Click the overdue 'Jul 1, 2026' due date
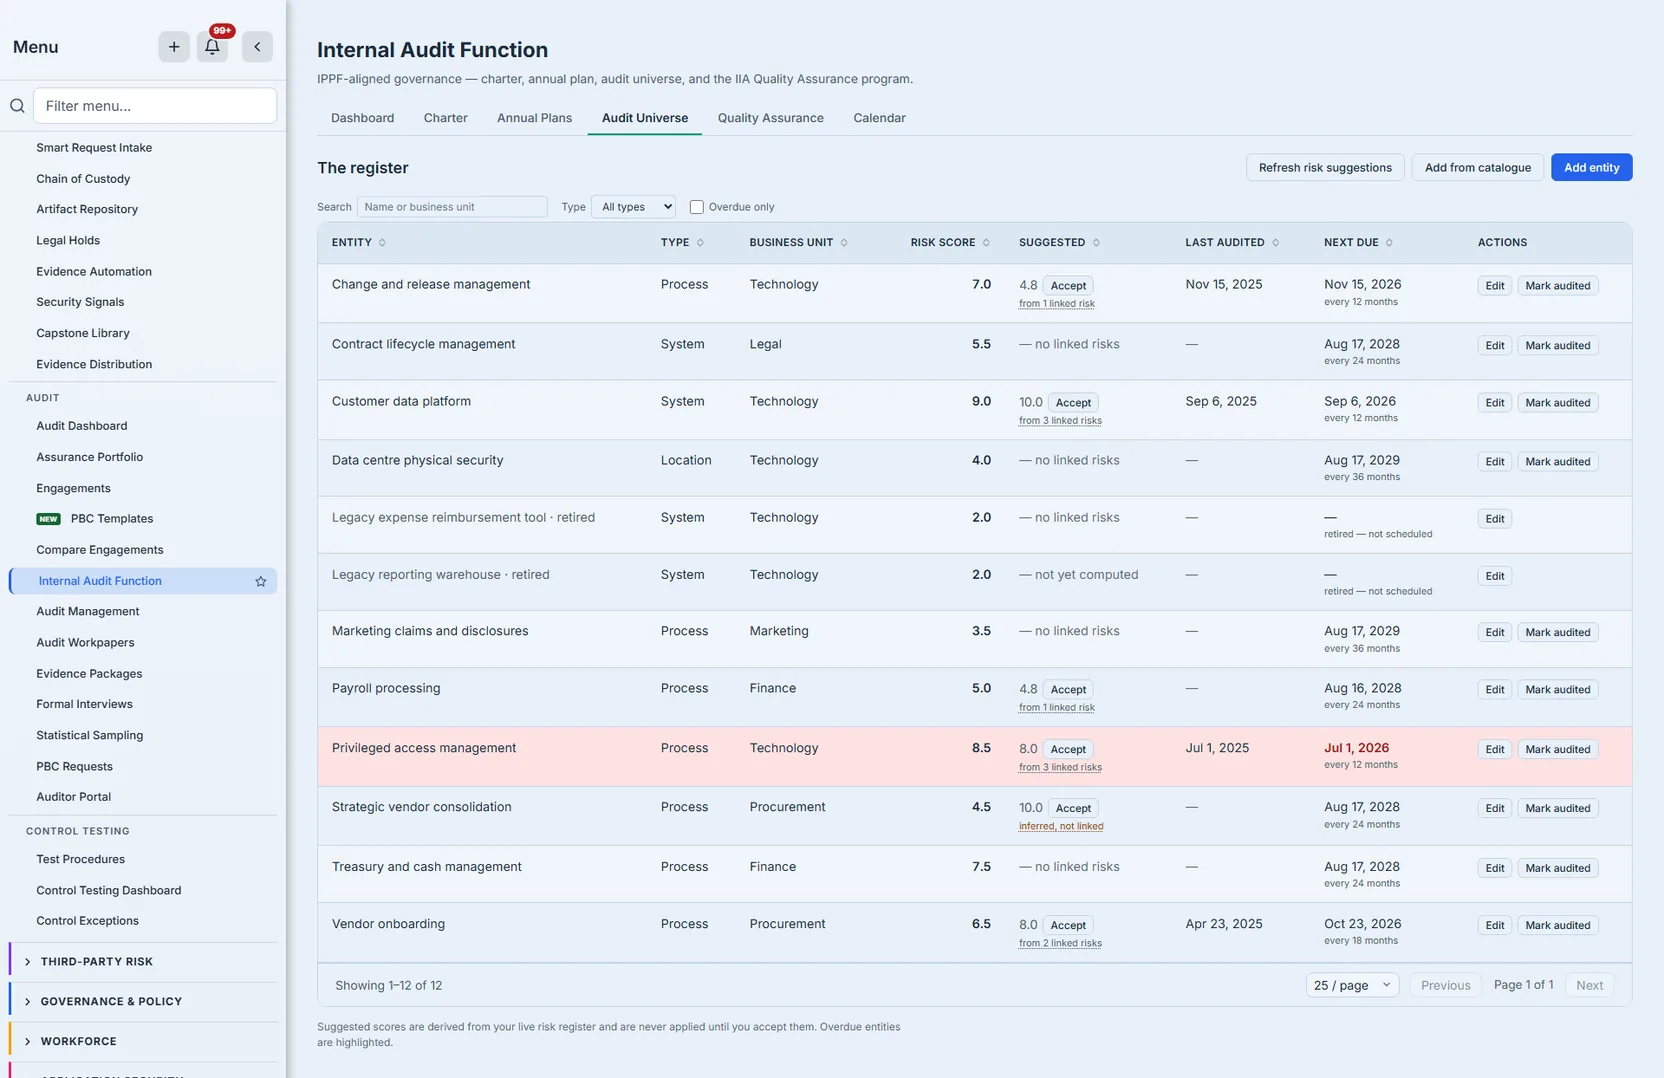Screen dimensions: 1664x1078 click(1356, 748)
